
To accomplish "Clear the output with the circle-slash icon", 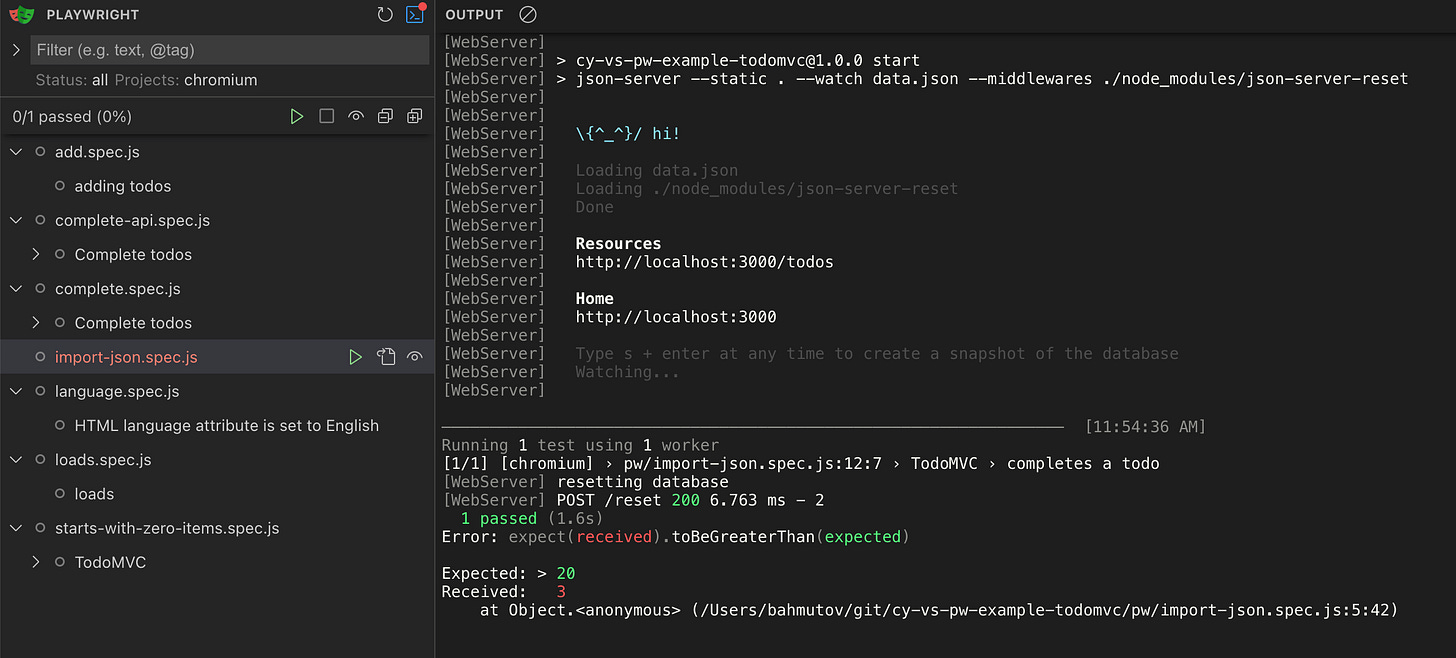I will [528, 15].
